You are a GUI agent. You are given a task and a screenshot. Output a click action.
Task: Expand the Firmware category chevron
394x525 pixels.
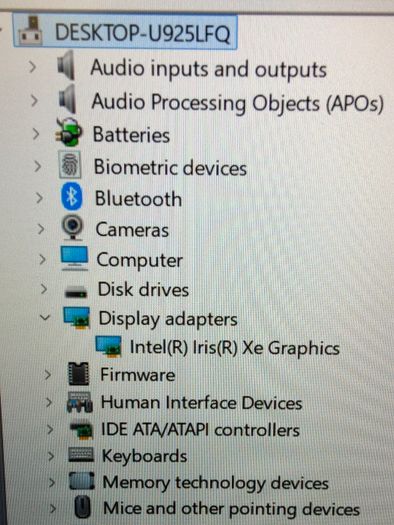[48, 375]
